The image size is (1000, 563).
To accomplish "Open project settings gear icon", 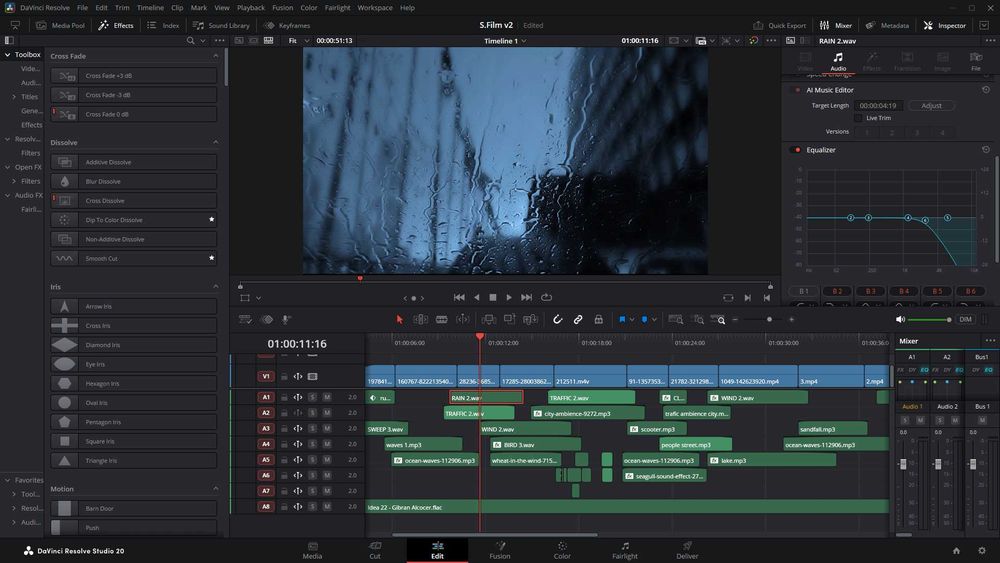I will (x=982, y=551).
